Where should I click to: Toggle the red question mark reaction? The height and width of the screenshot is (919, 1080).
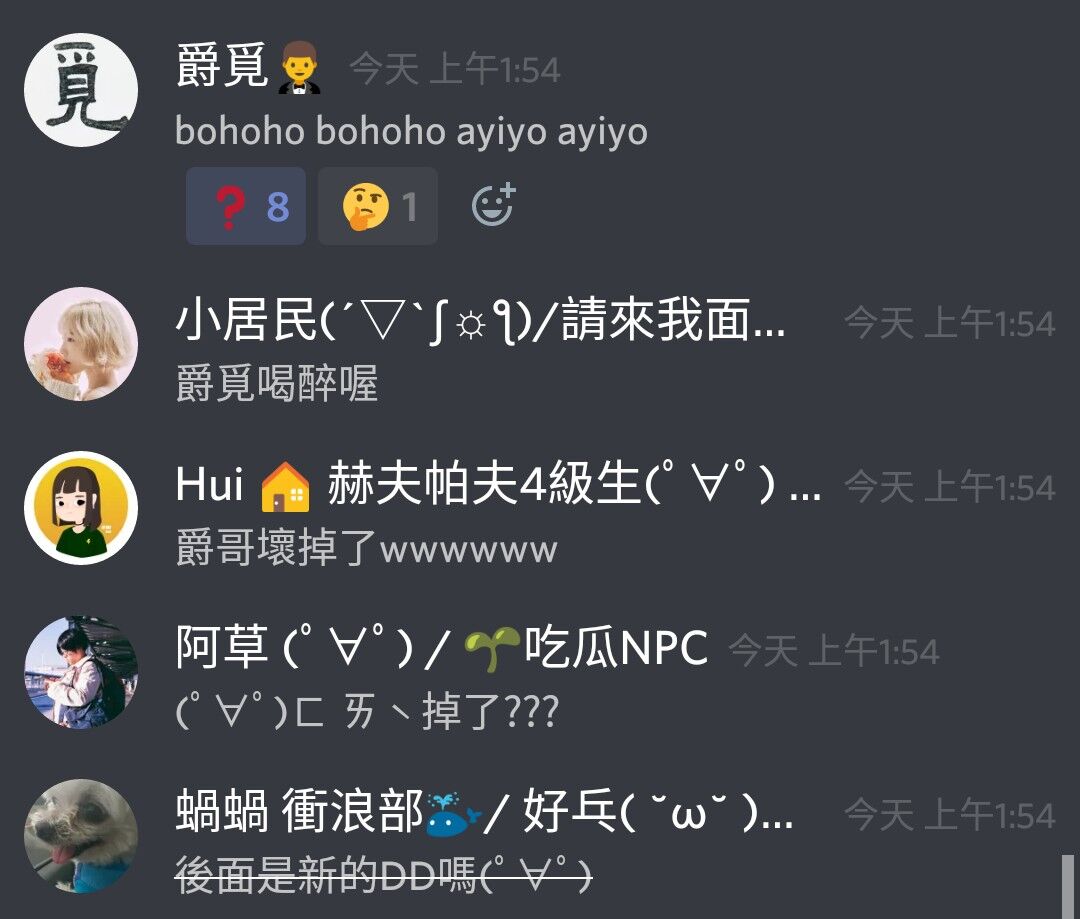pos(246,206)
